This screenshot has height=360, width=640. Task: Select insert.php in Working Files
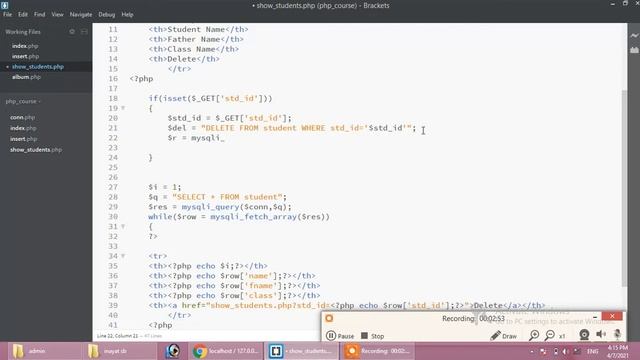(x=25, y=56)
